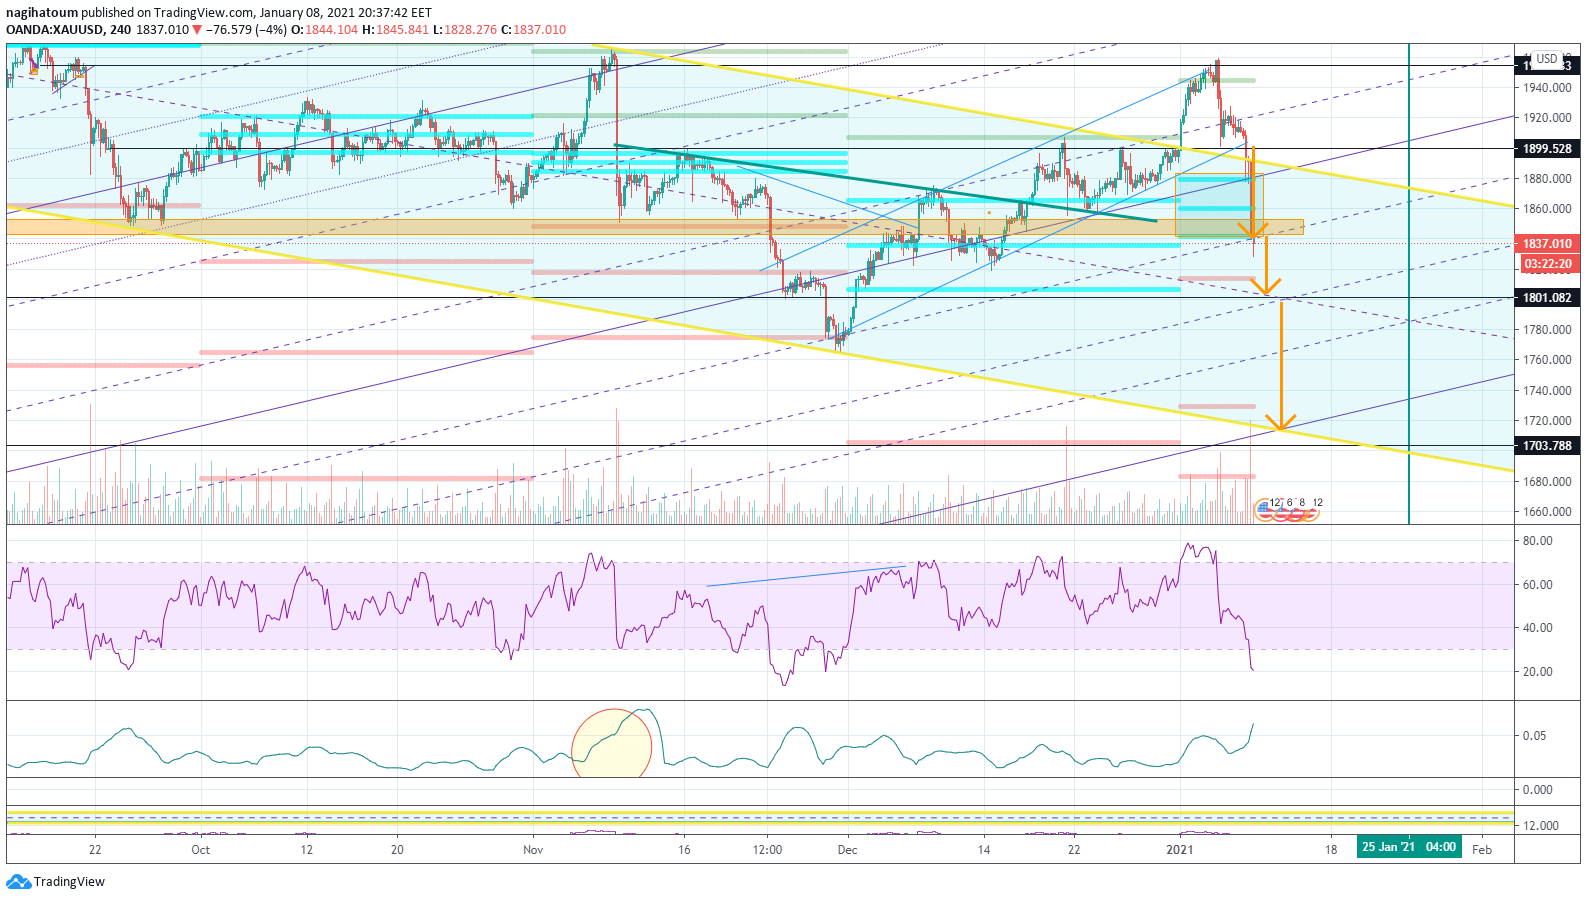1587x900 pixels.
Task: Click the 2021 label on time axis
Action: [x=1180, y=850]
